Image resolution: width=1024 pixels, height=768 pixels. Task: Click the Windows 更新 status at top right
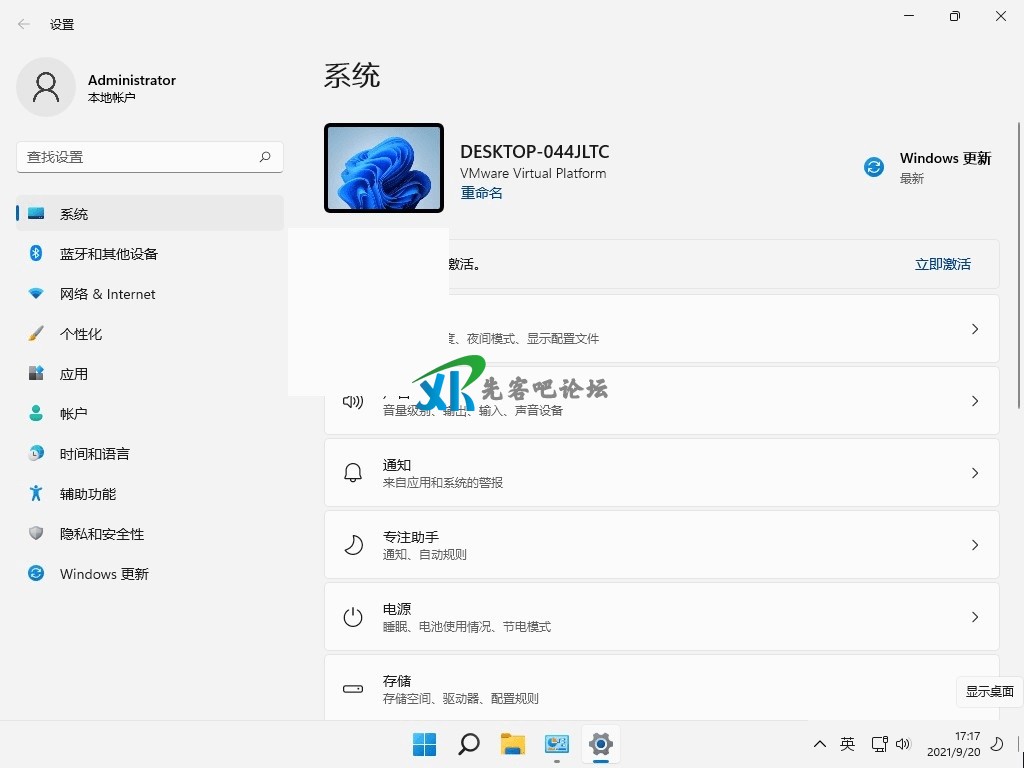coord(928,167)
